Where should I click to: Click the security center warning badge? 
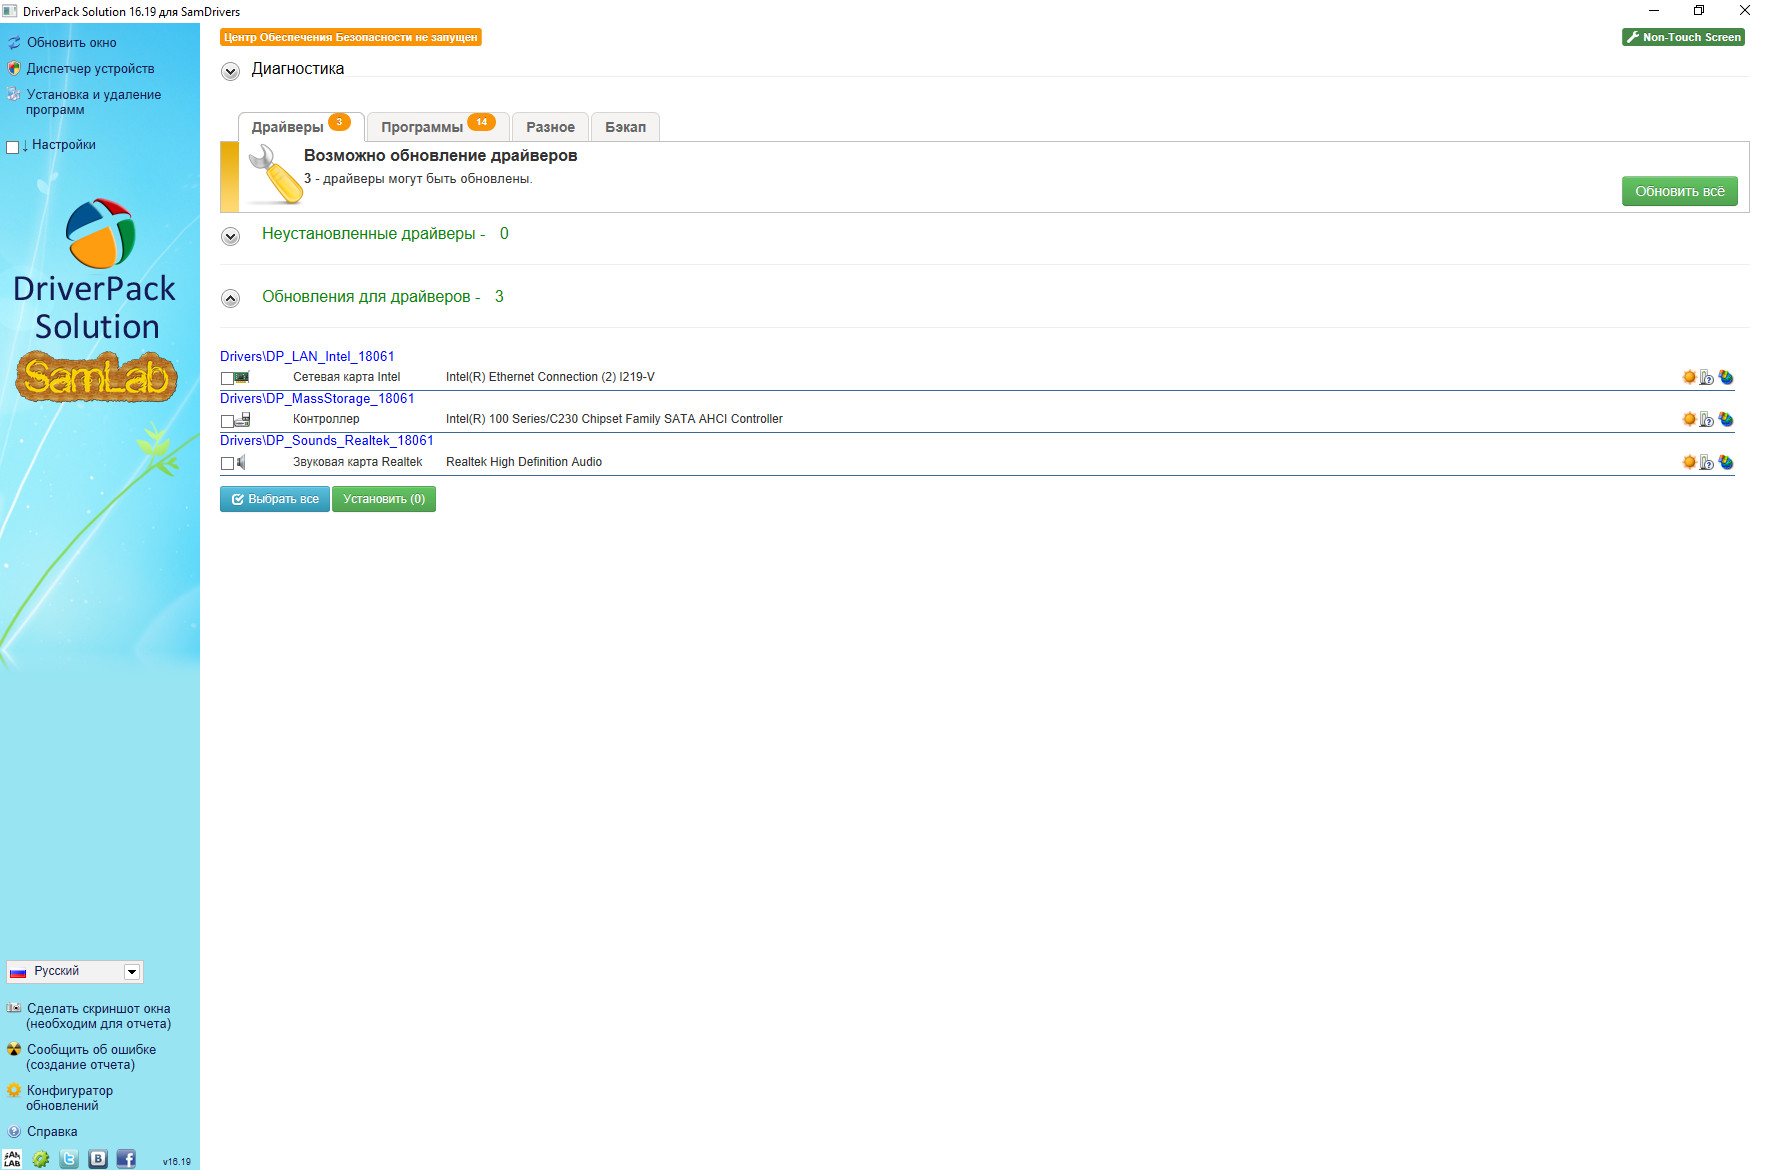(x=351, y=37)
